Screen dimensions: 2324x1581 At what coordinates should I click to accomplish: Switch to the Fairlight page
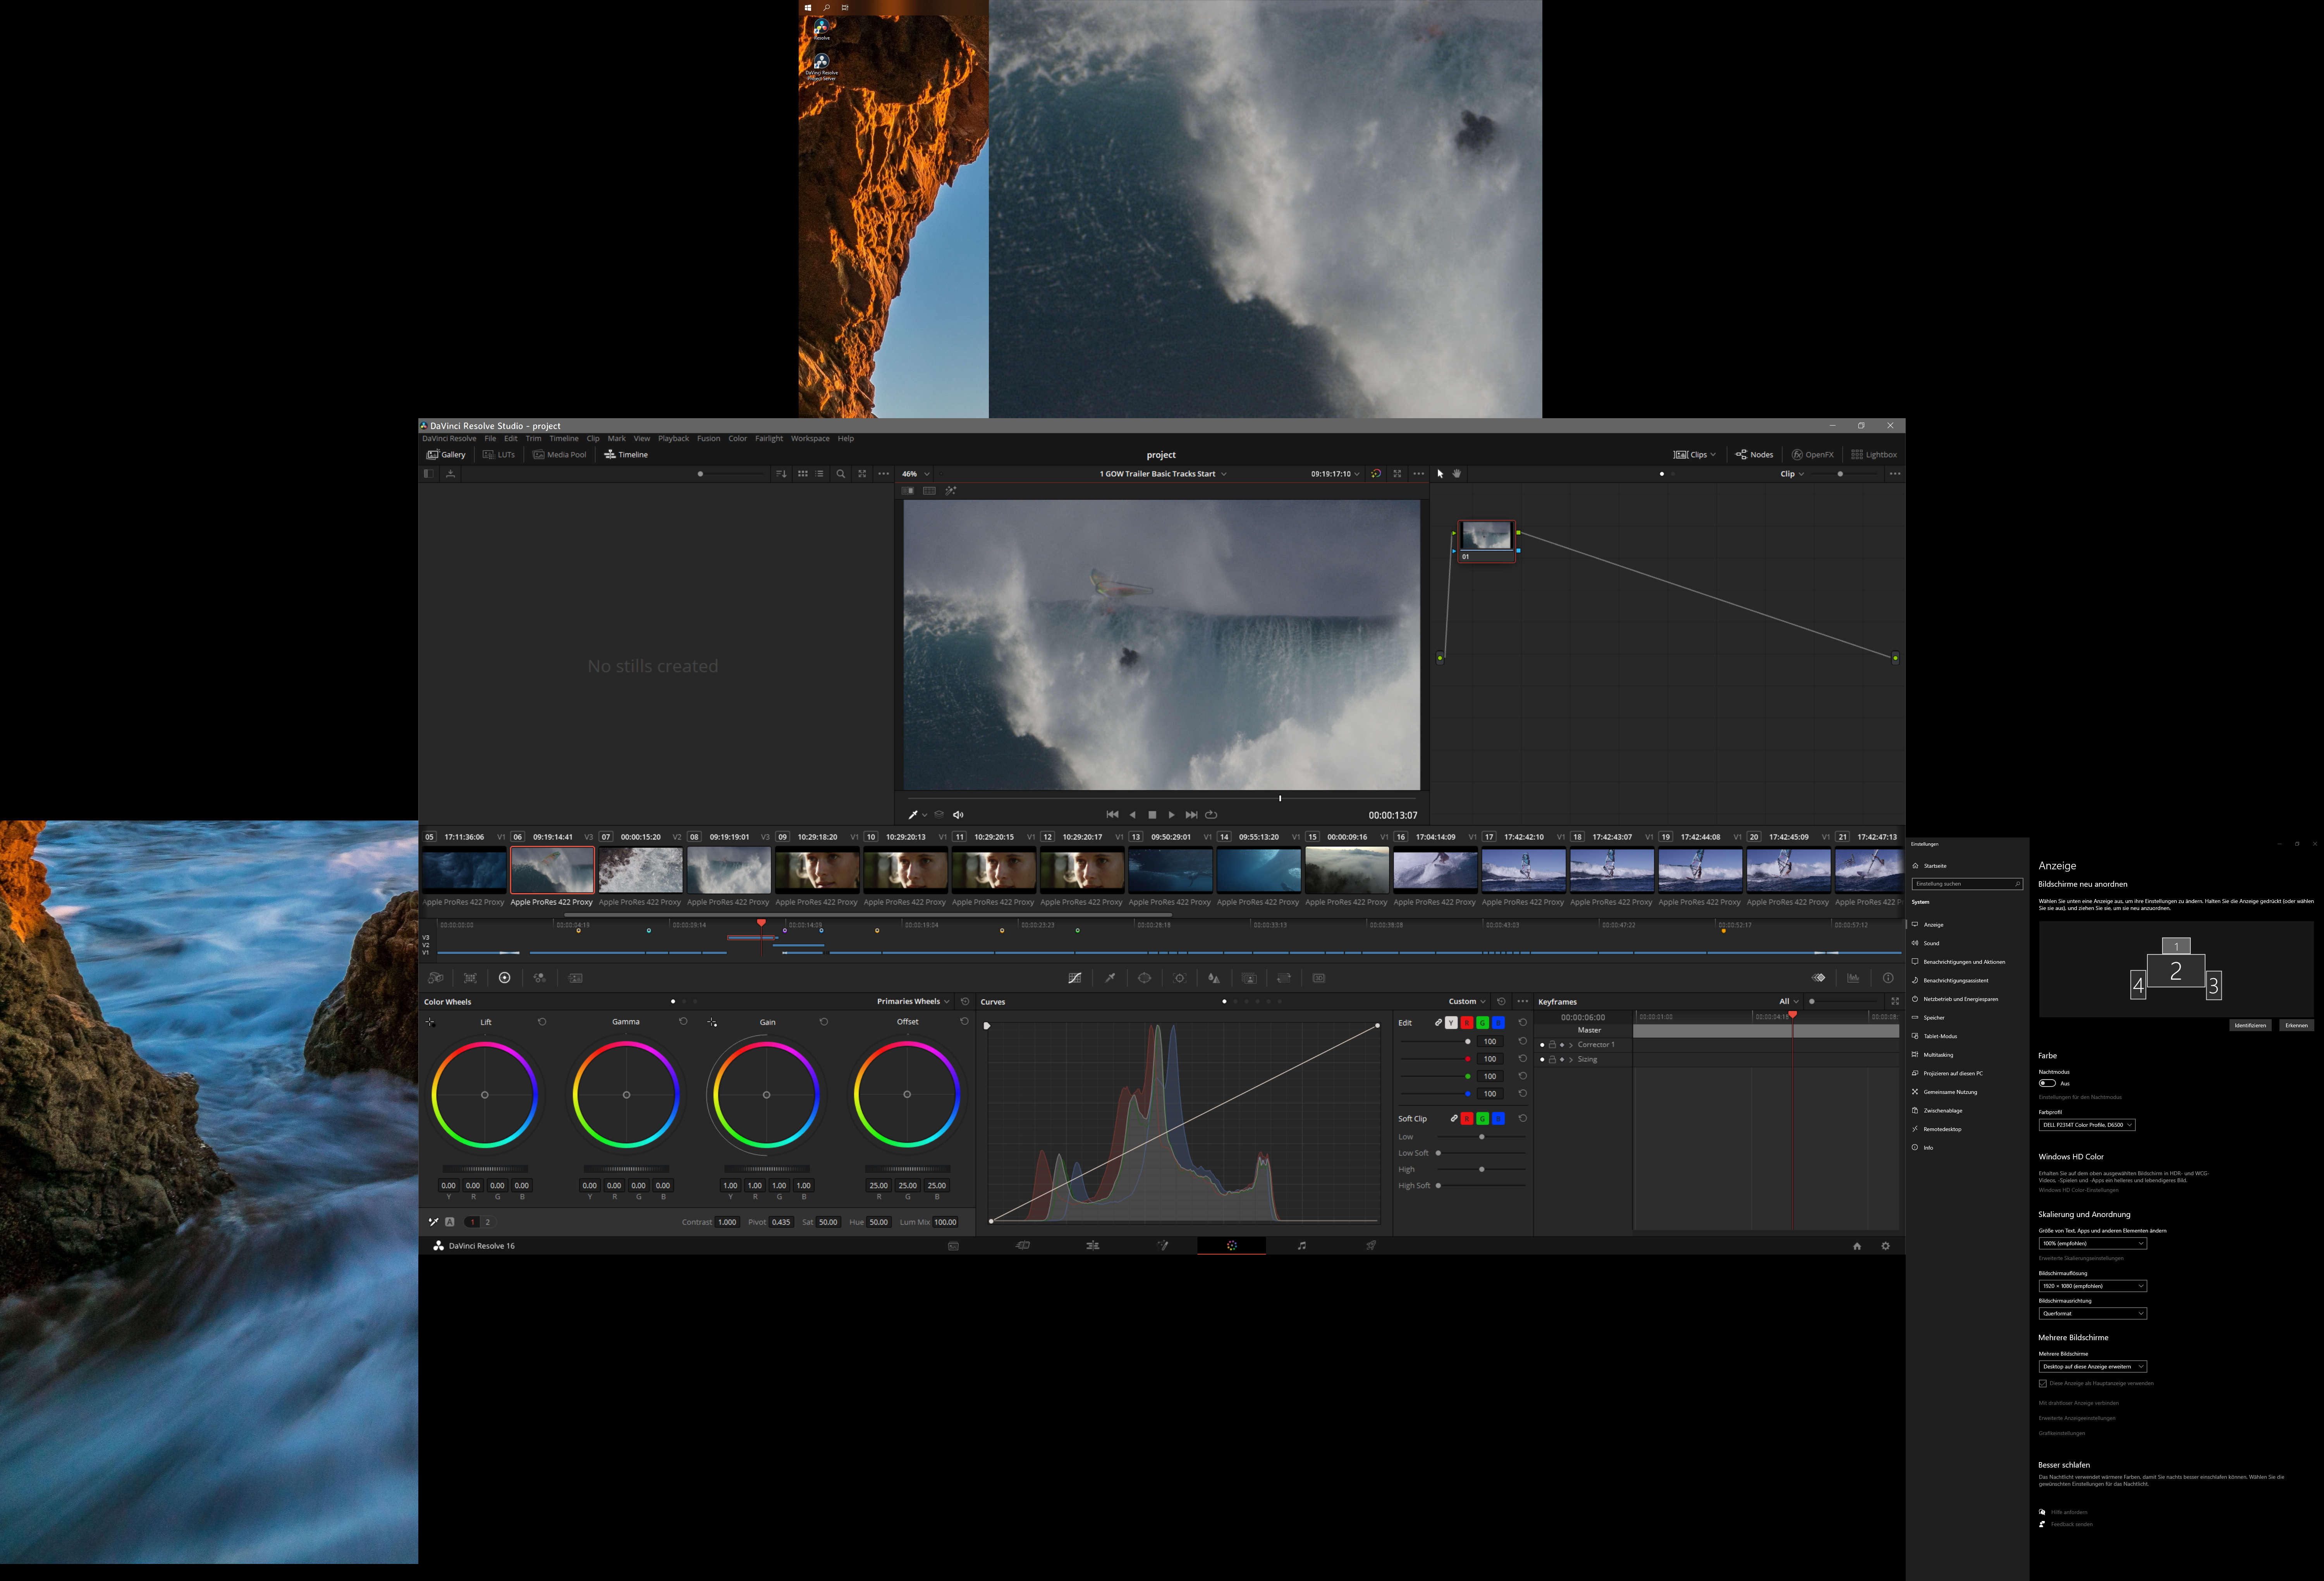point(1301,1246)
